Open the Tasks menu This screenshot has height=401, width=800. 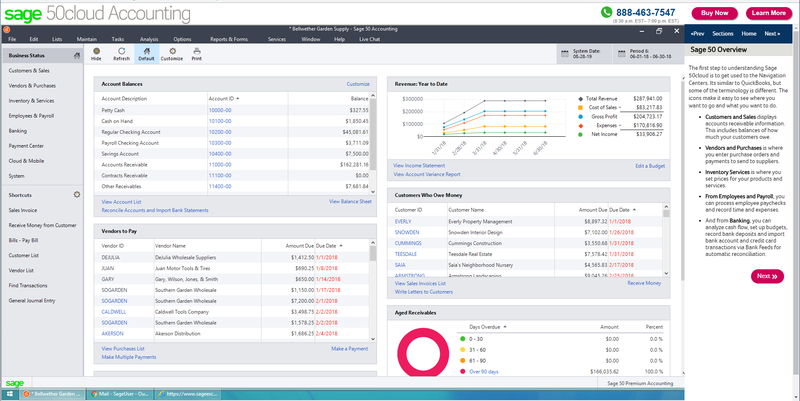(118, 39)
